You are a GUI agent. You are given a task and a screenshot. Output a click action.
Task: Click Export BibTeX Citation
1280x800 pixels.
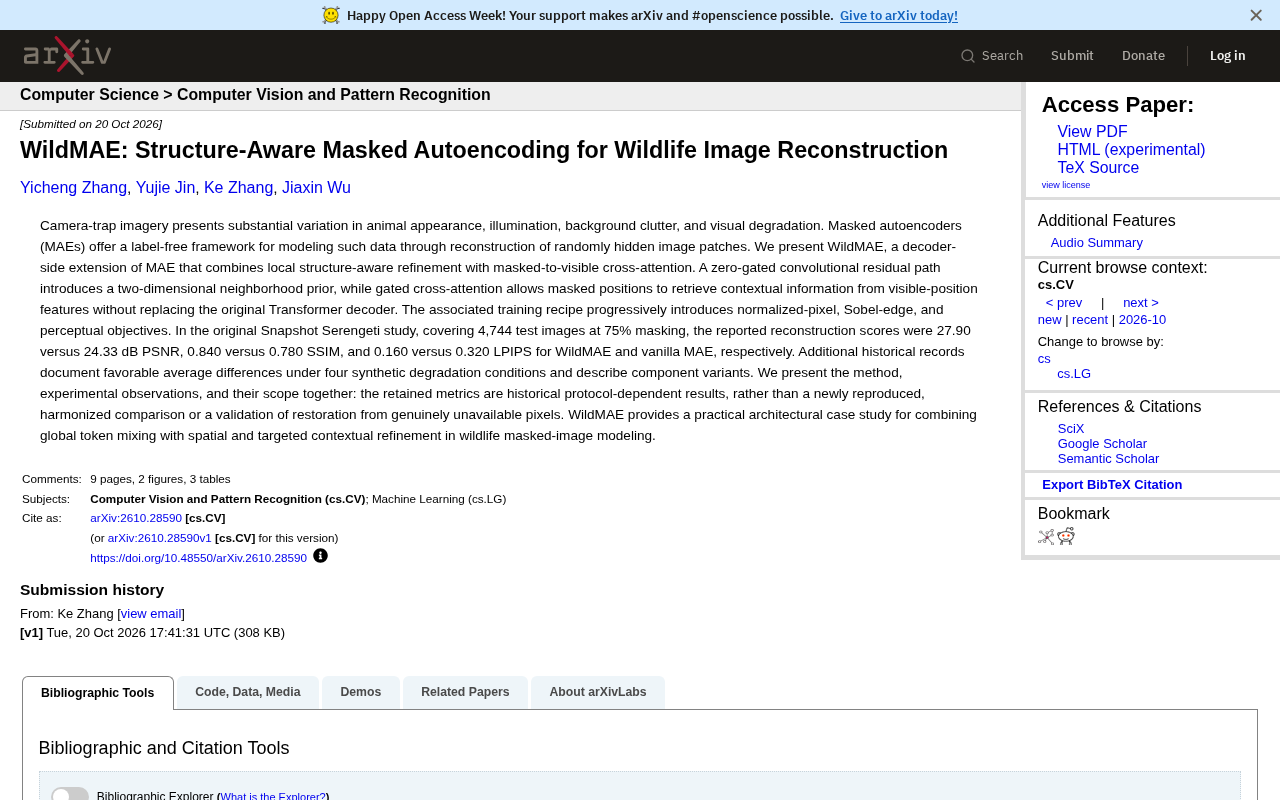(1112, 485)
